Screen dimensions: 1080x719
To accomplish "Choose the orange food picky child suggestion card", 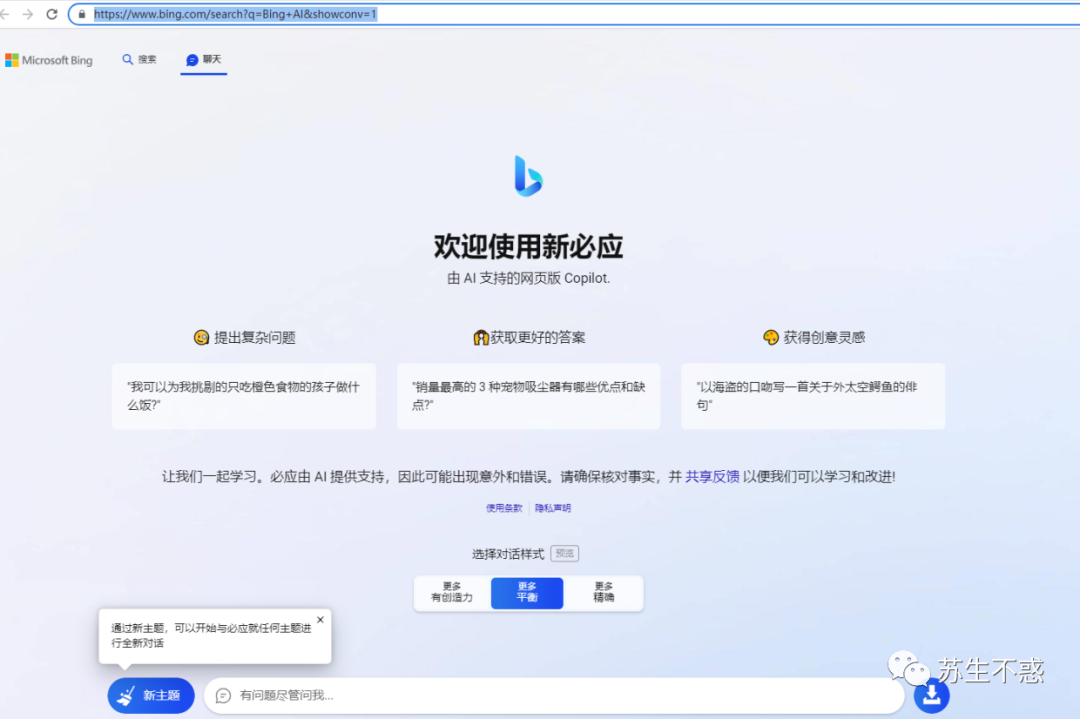I will coord(244,396).
